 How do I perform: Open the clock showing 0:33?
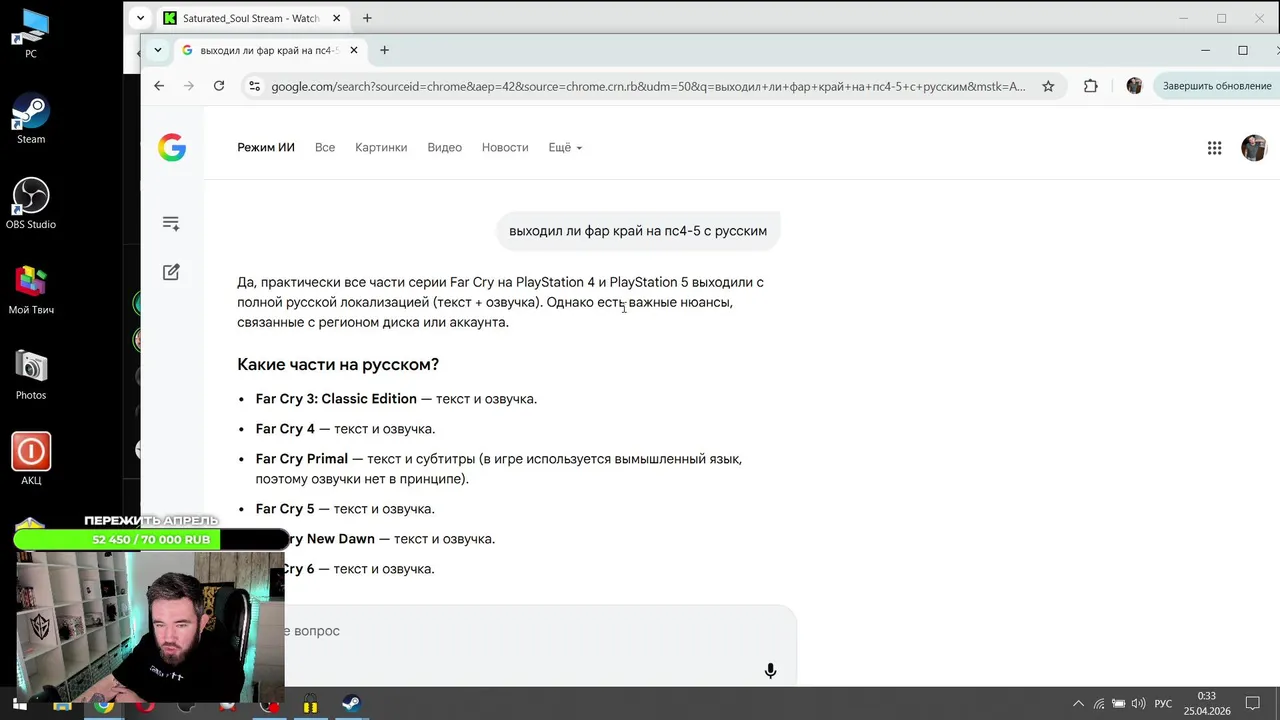pos(1206,703)
